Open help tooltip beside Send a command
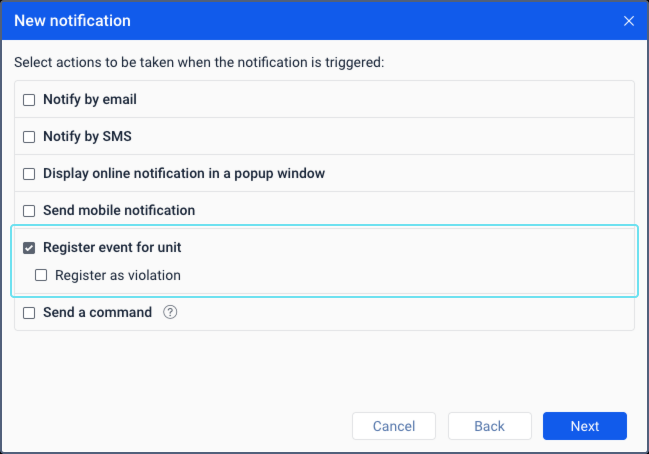The image size is (649, 454). tap(170, 312)
